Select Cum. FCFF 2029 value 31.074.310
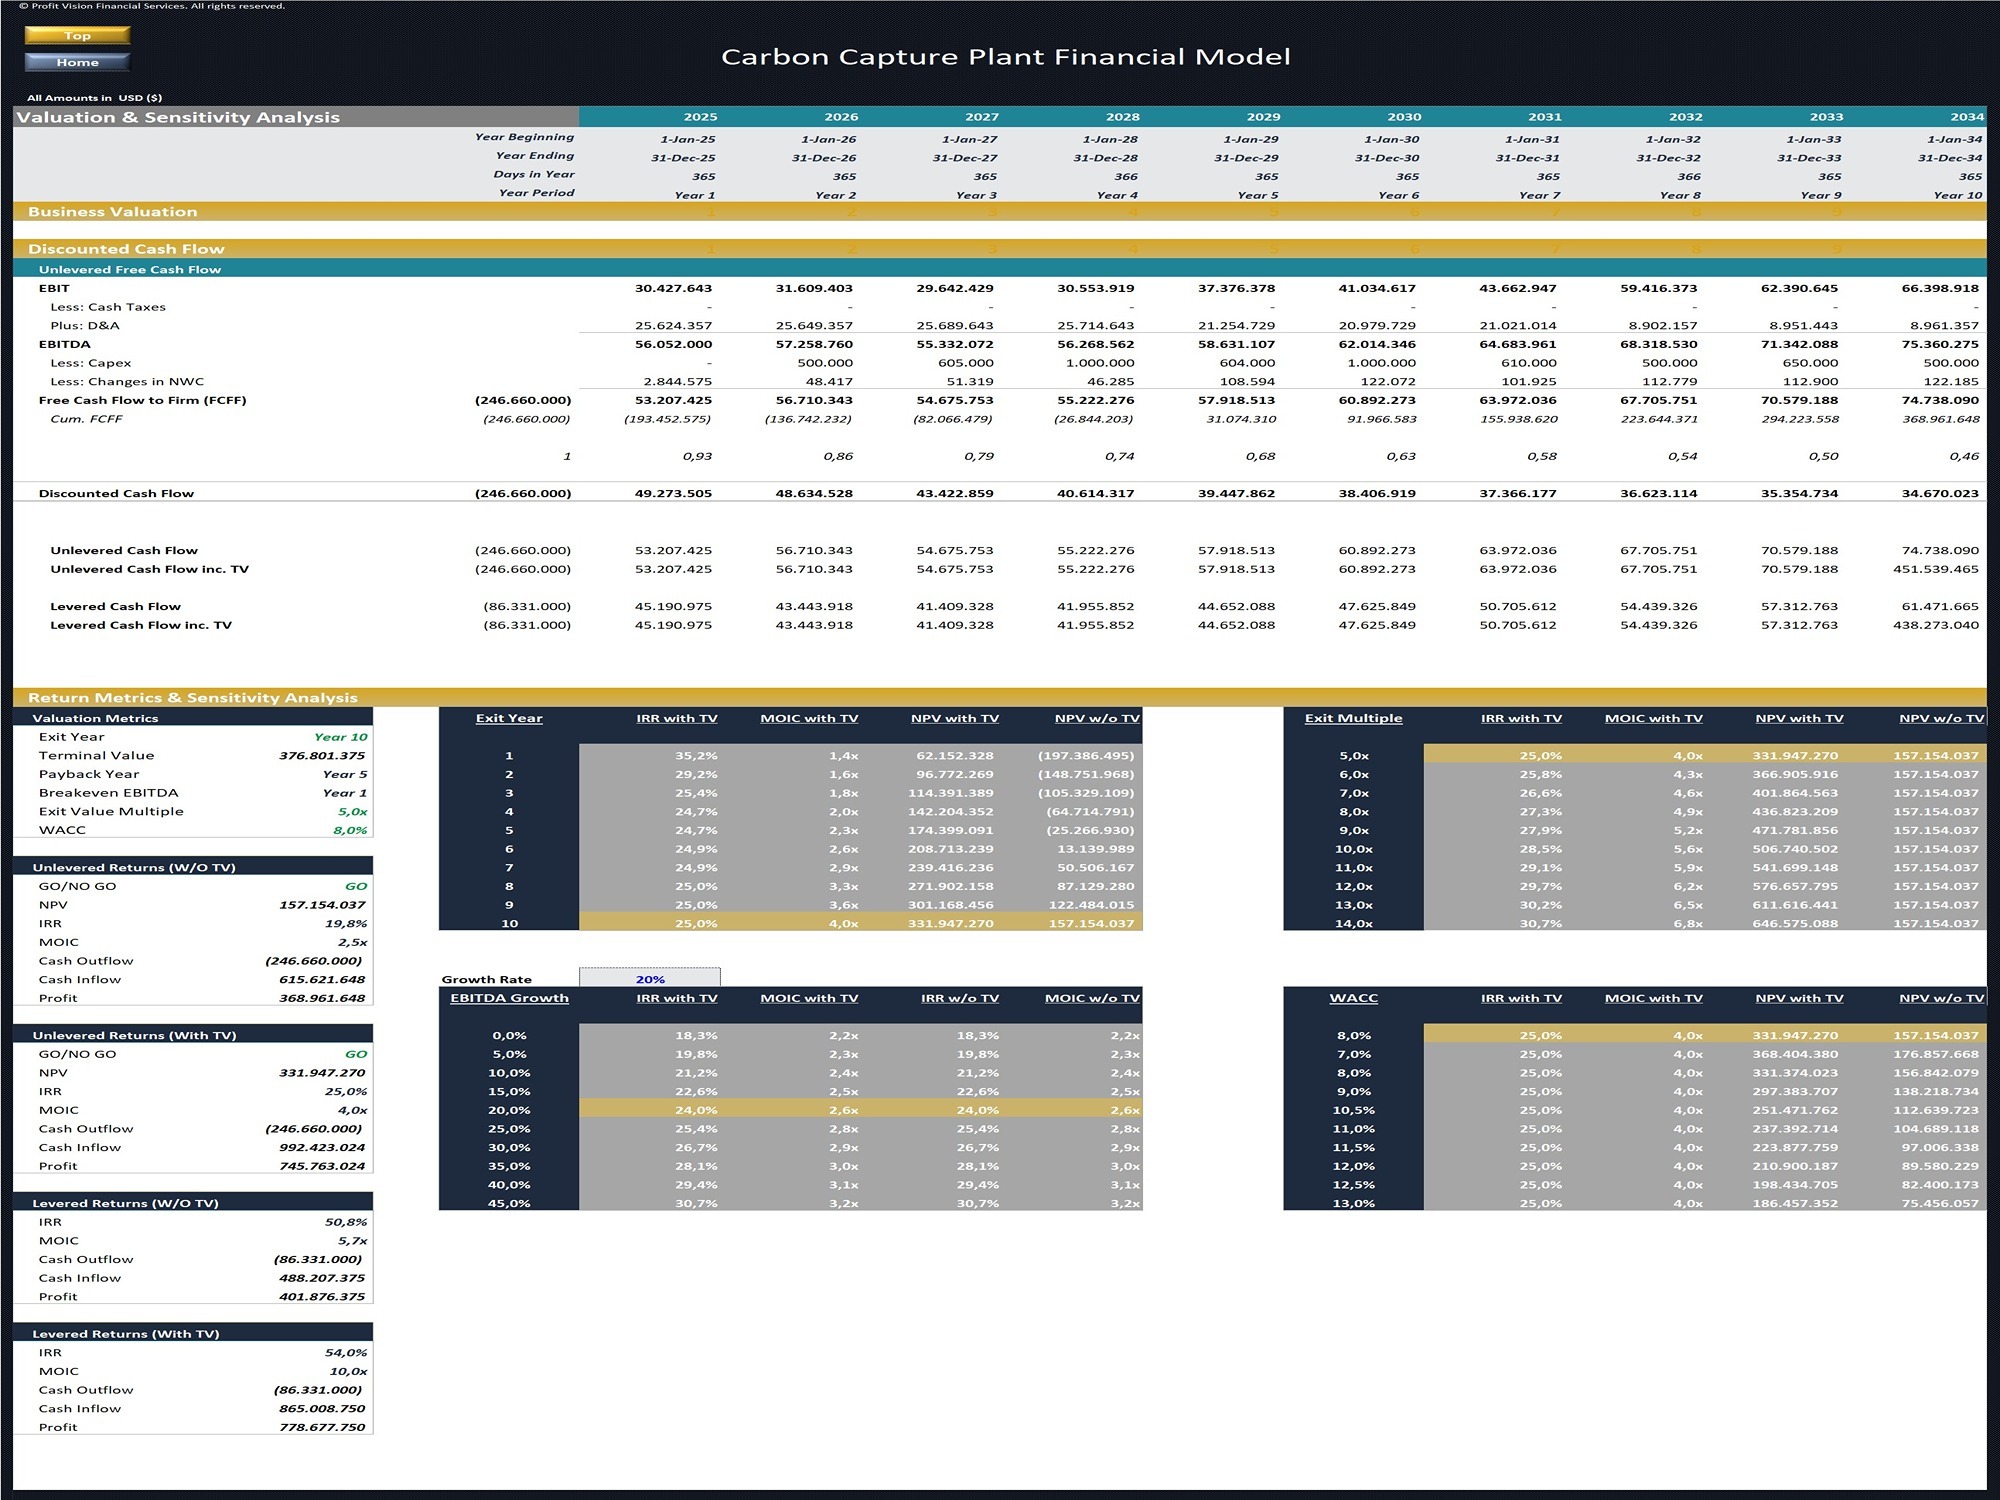Viewport: 2000px width, 1500px height. pos(1241,419)
